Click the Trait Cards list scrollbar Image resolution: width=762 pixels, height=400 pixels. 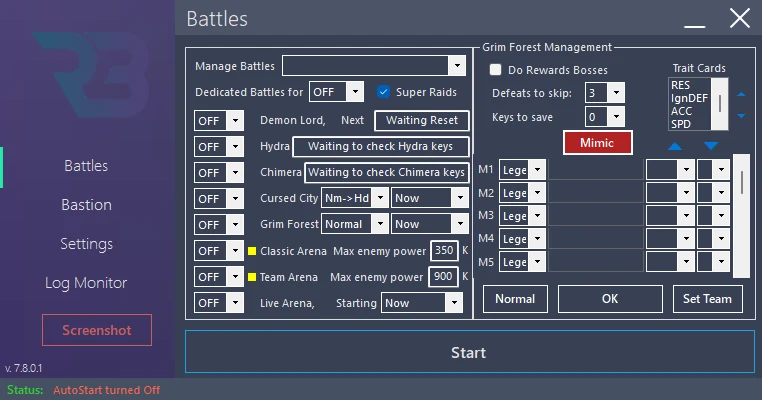720,104
